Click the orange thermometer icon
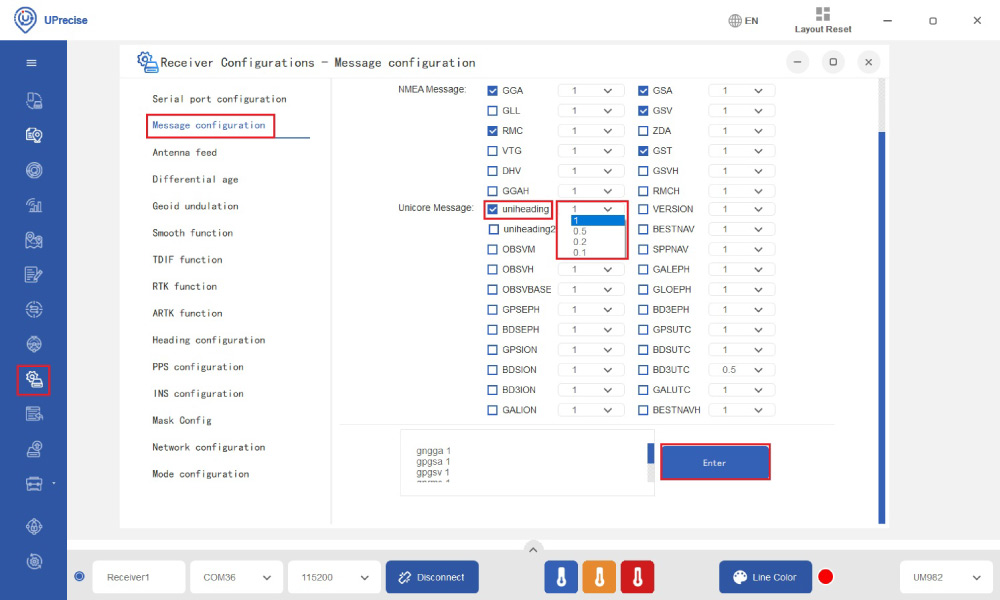The image size is (1000, 600). tap(599, 577)
